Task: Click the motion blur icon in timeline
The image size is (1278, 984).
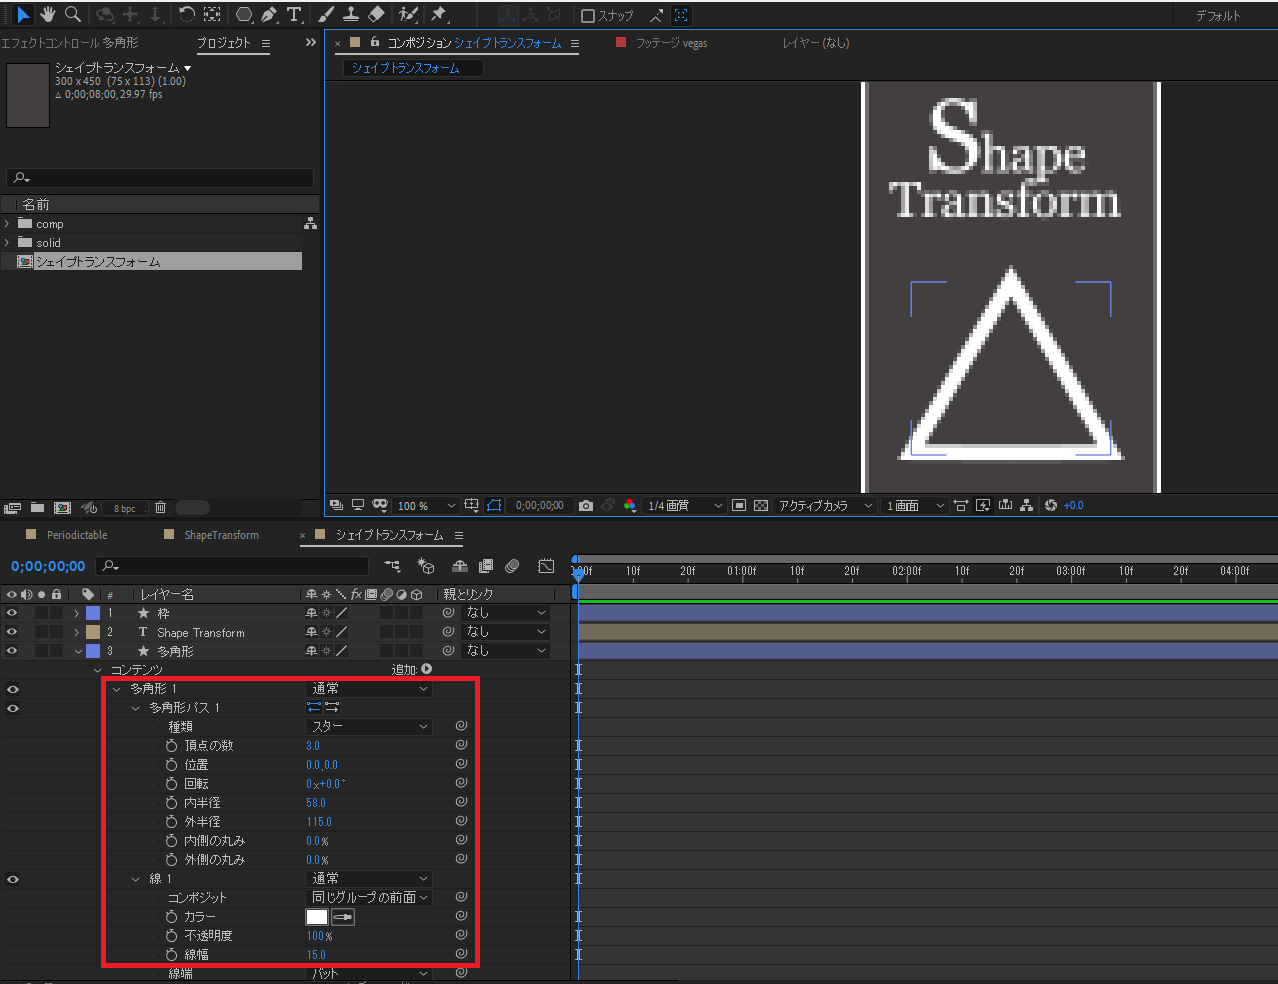Action: [x=512, y=566]
